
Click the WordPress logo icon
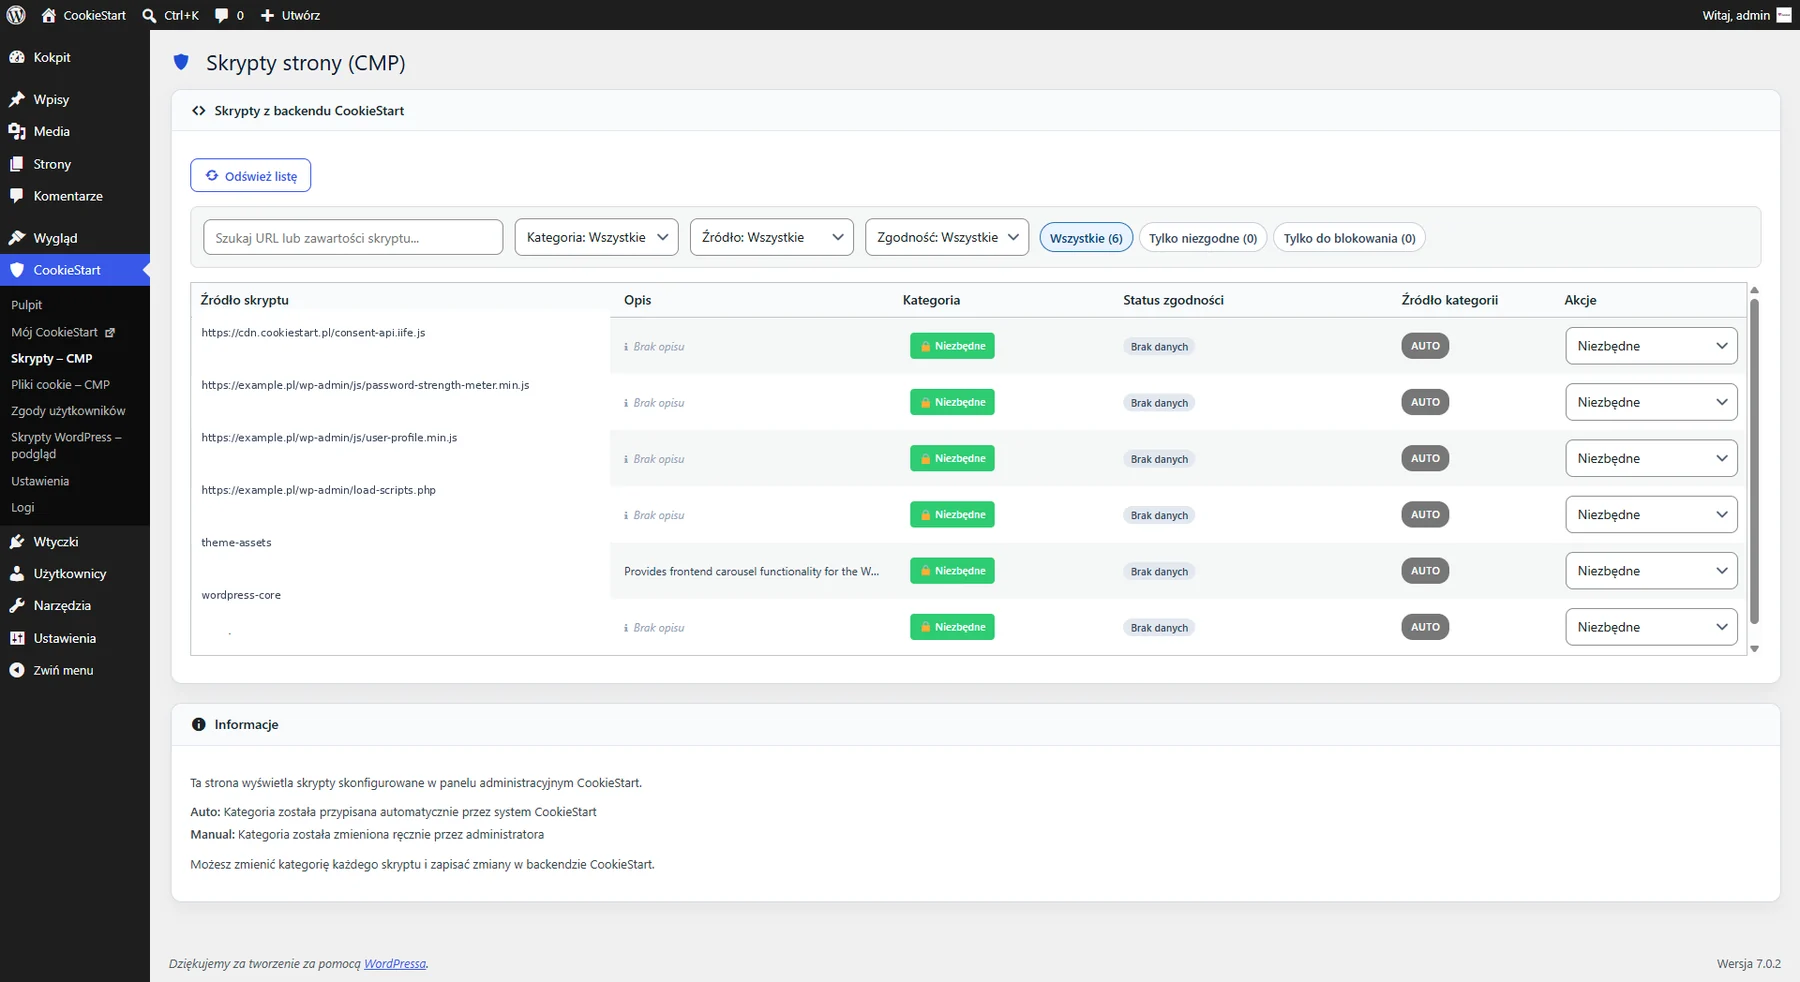(16, 15)
